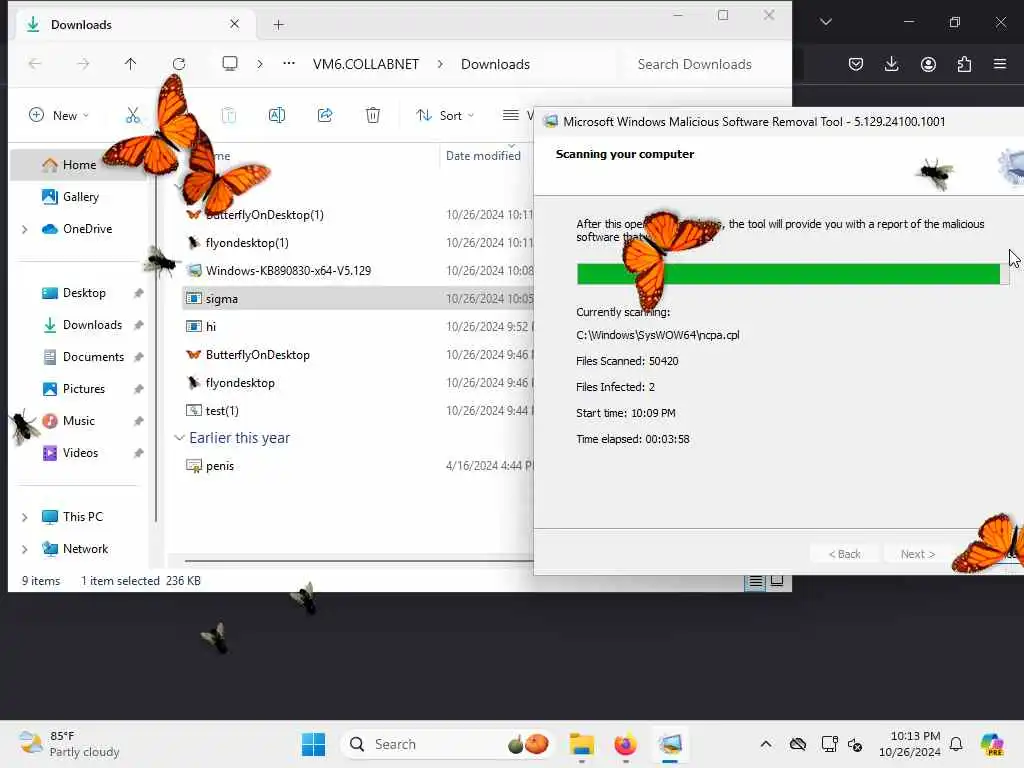The image size is (1024, 768).
Task: Click the Cut scissors icon in Explorer toolbar
Action: coord(133,116)
